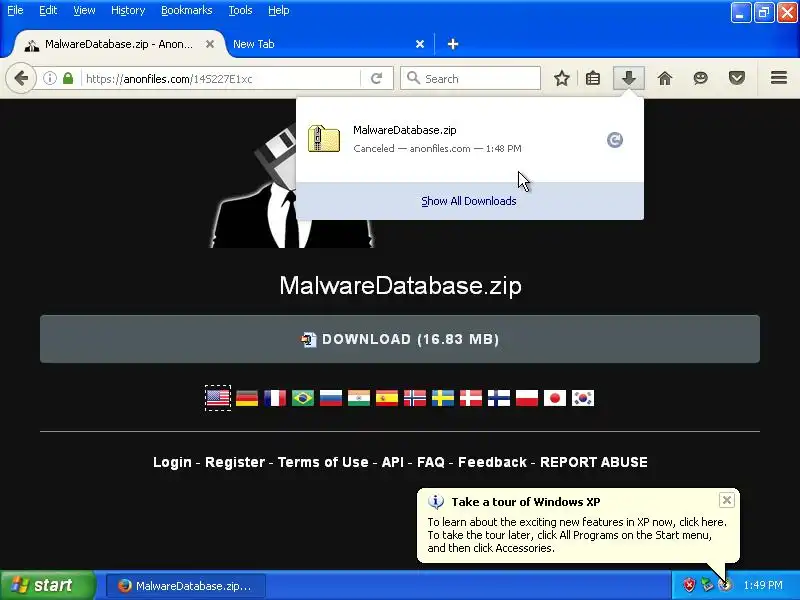Screen dimensions: 800x600
Task: Open the API link
Action: point(393,462)
